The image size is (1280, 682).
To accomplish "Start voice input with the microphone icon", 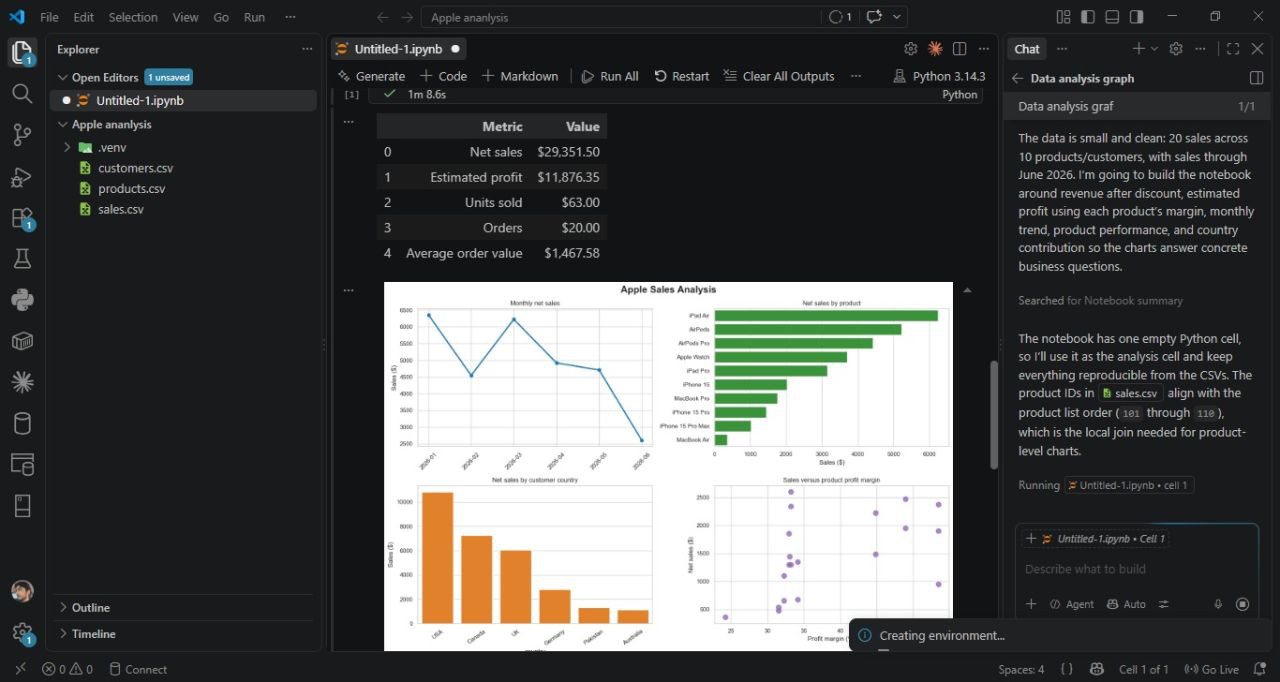I will (x=1218, y=604).
